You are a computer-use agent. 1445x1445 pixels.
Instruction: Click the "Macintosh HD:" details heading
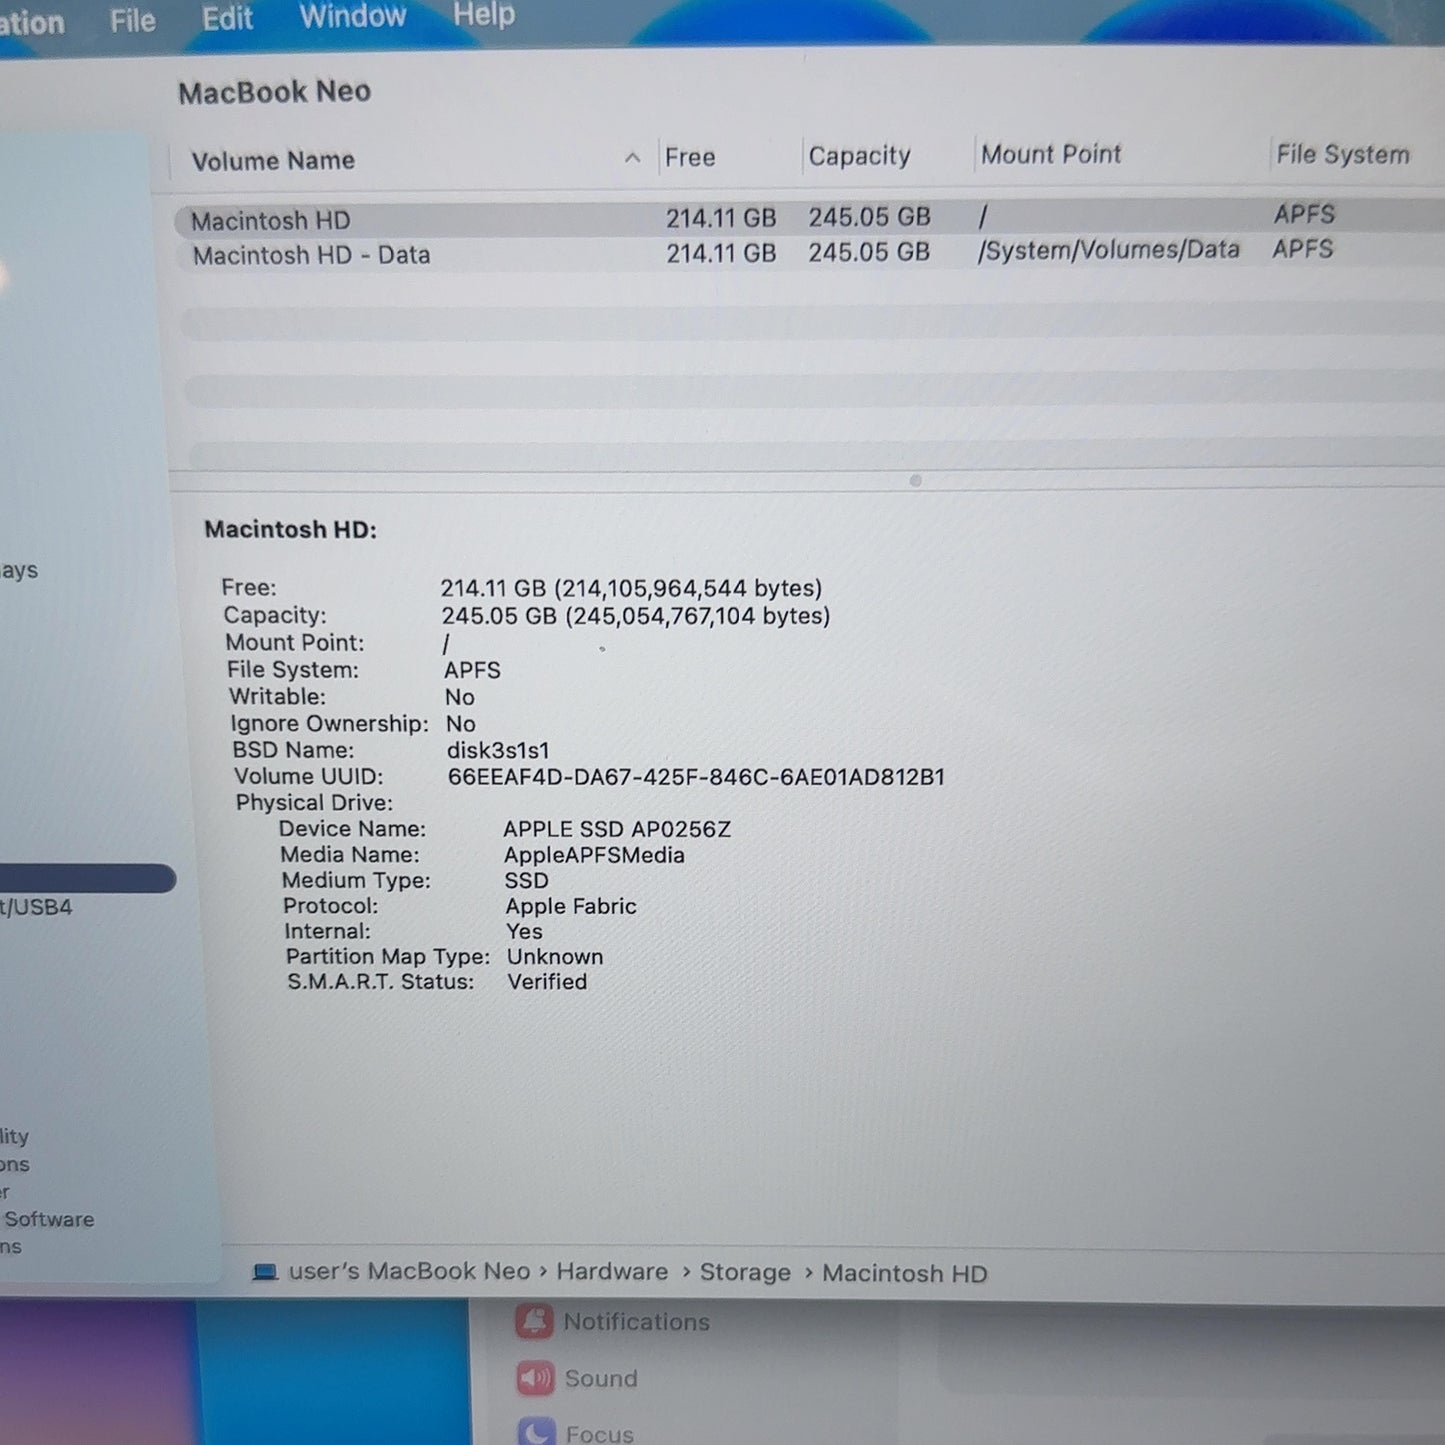291,529
